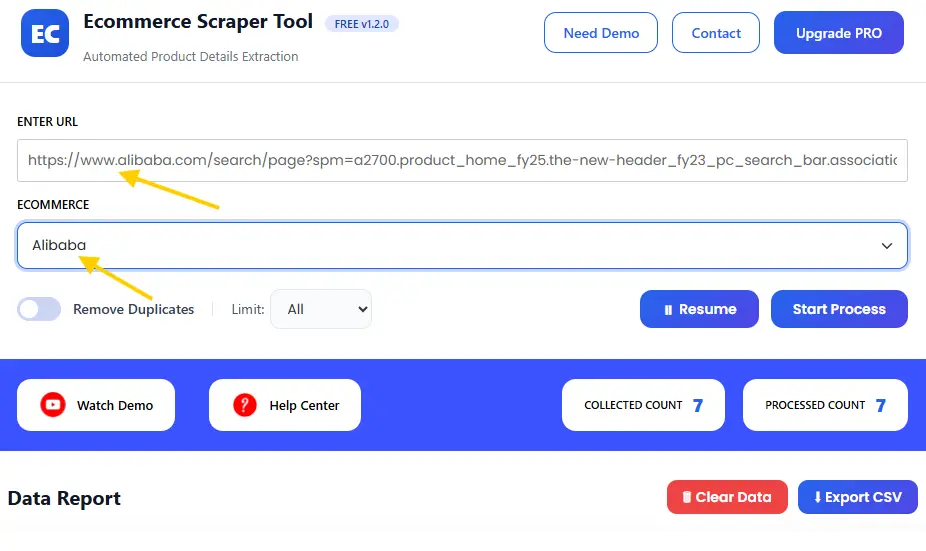Viewport: 926px width, 551px height.
Task: Click the Remove Duplicates label
Action: (x=133, y=309)
